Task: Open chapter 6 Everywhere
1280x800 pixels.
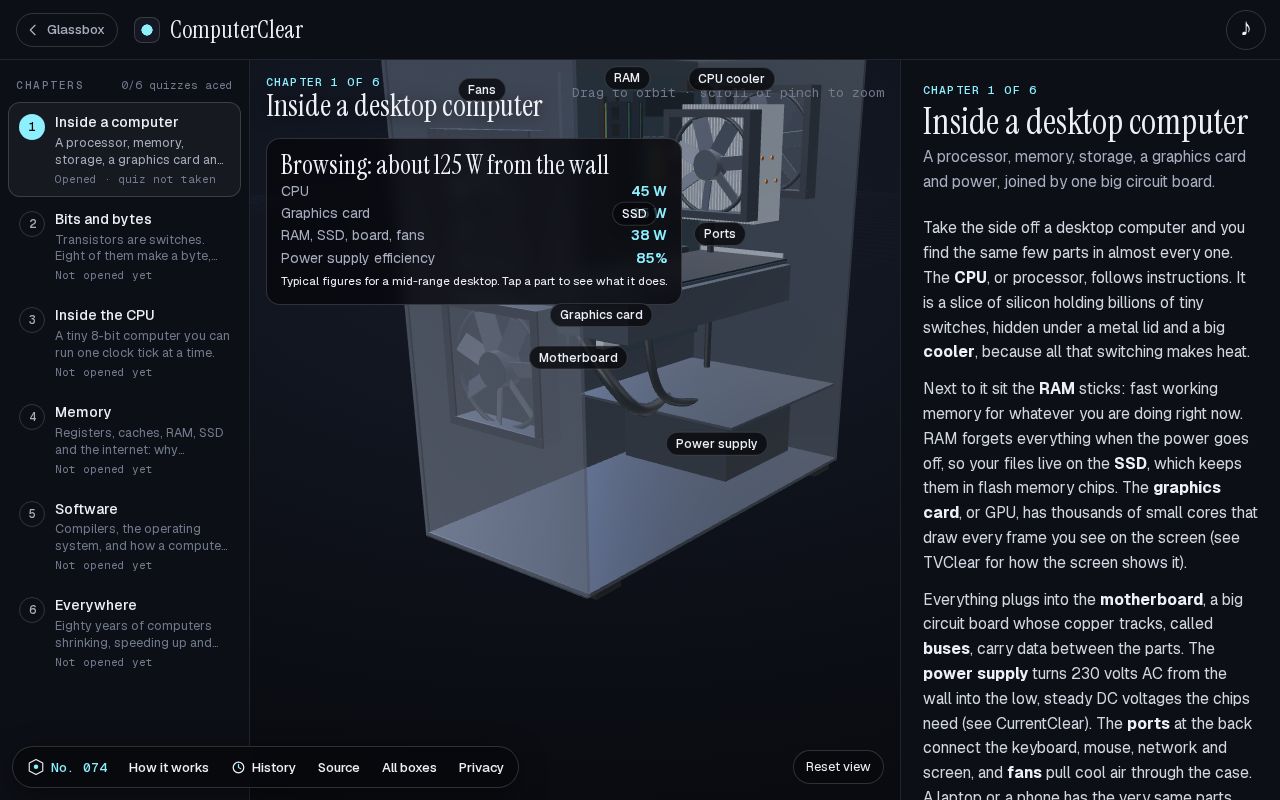Action: [124, 633]
